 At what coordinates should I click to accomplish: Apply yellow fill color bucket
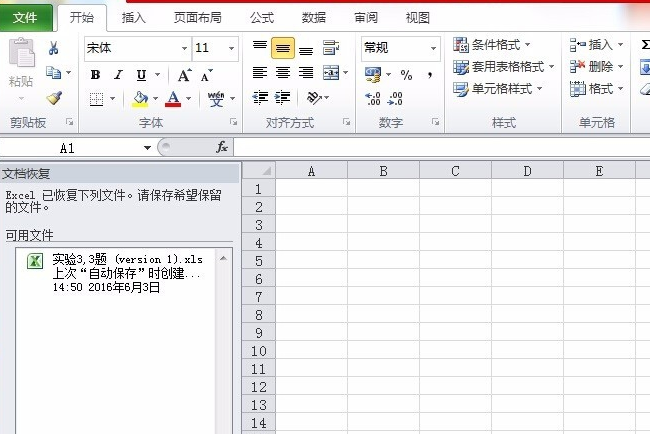(x=140, y=99)
